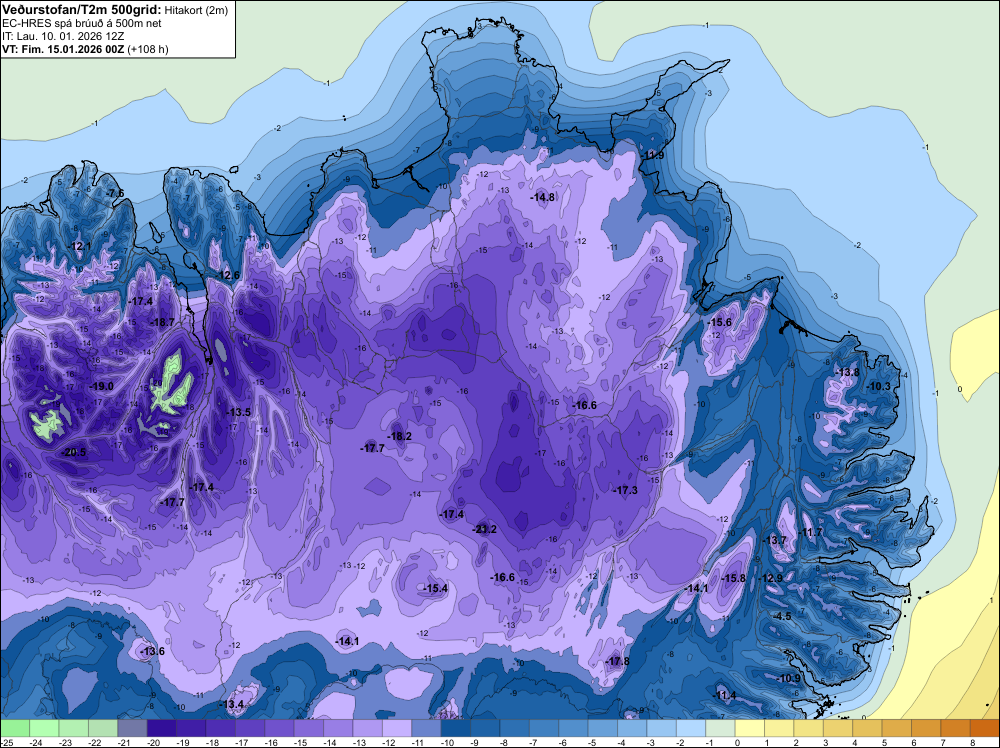Viewport: 1000px width, 748px height.
Task: Select the legend swatch labeled -22
Action: (x=103, y=728)
